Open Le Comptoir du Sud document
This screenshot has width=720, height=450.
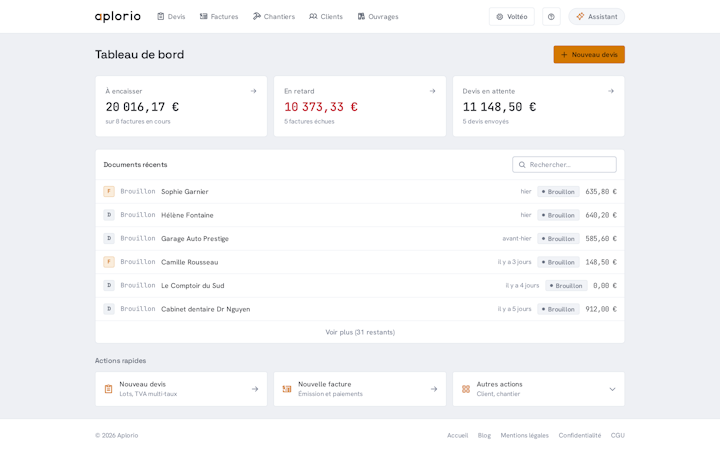360,285
